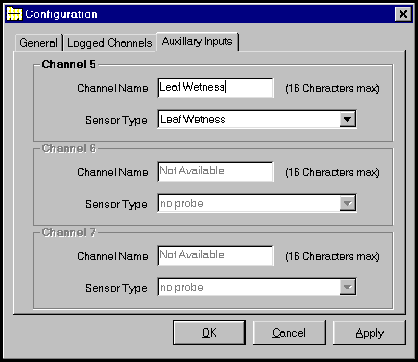Click Channel 7 sensor type dropdown arrow

347,287
